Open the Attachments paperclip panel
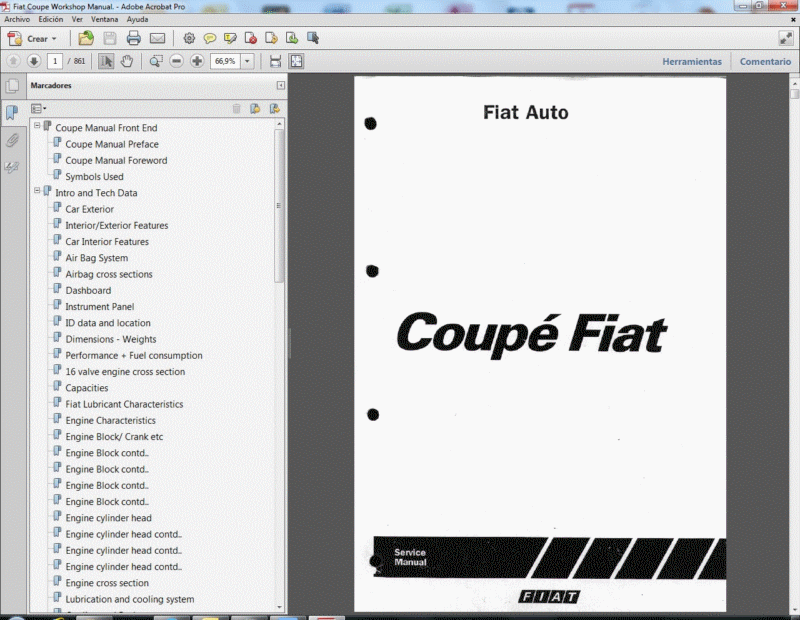 (x=12, y=140)
